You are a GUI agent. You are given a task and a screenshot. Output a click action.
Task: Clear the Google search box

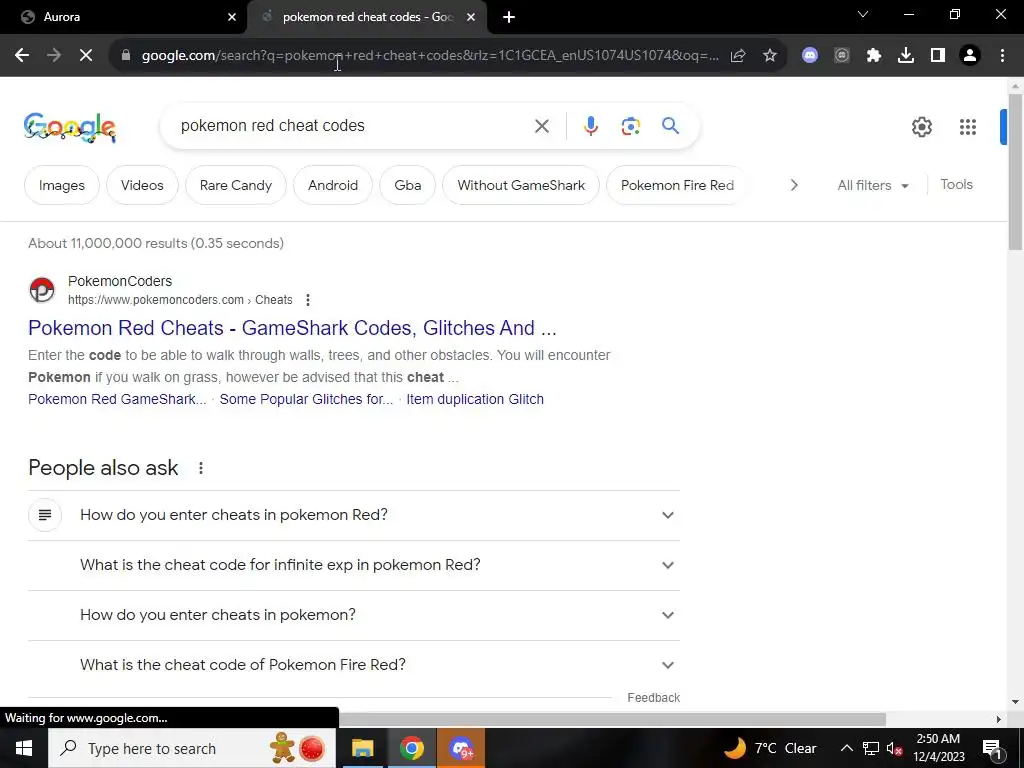tap(542, 126)
